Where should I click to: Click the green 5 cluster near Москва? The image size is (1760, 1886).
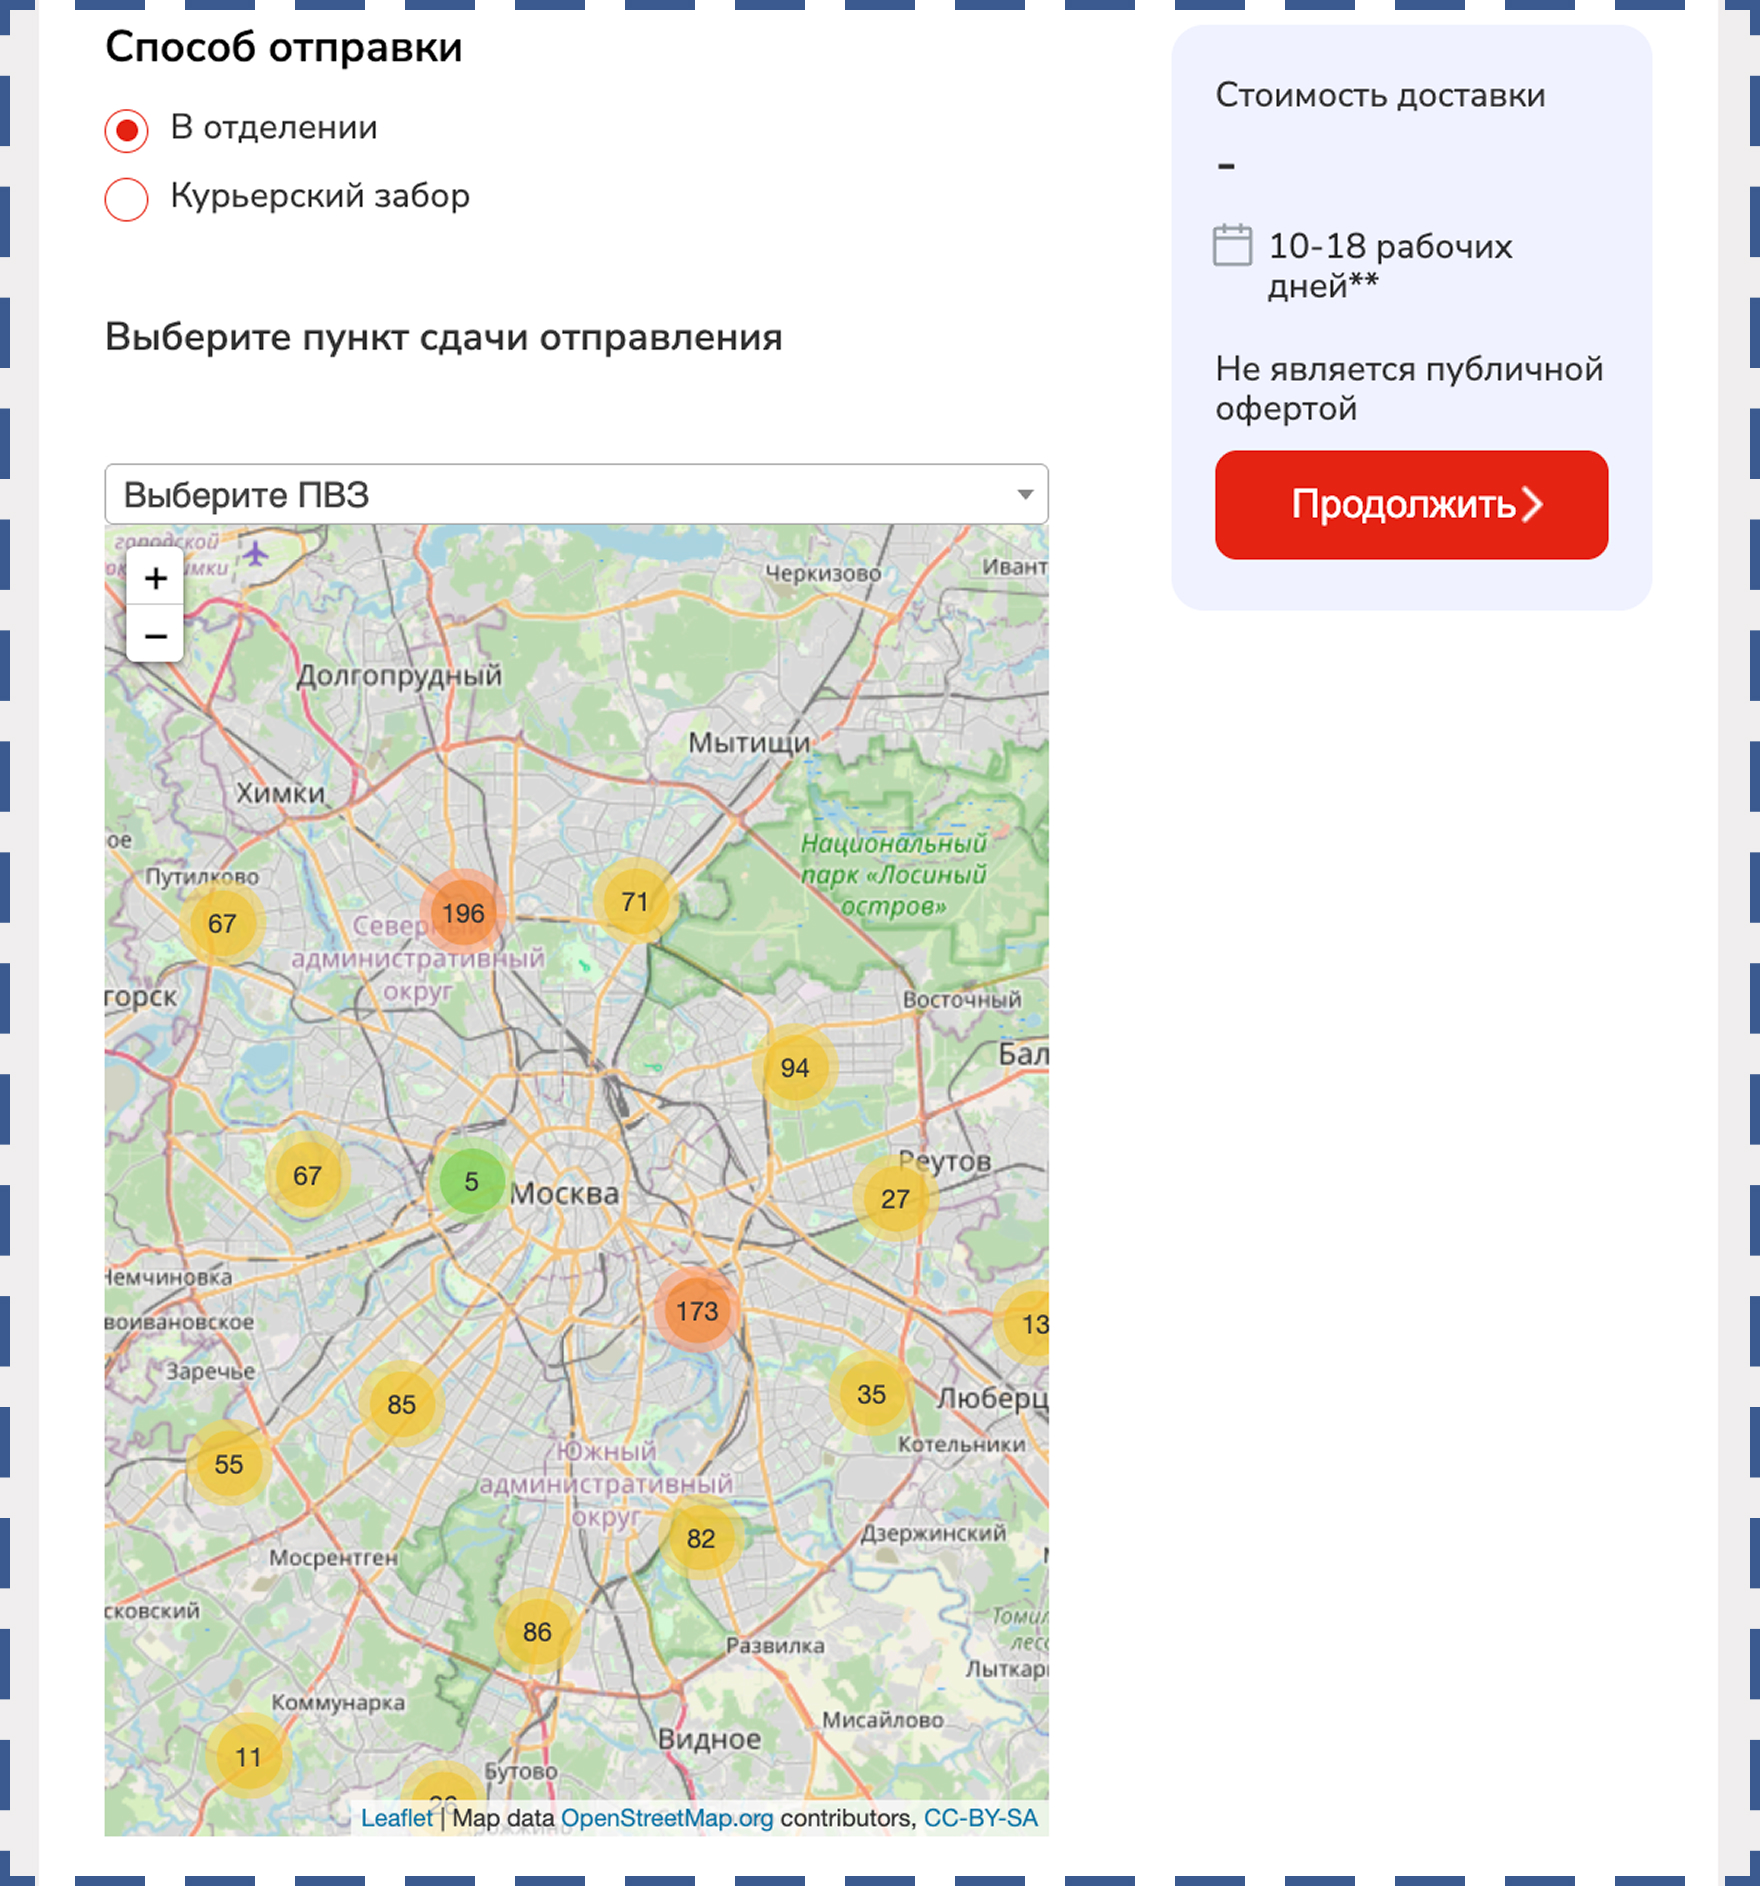pyautogui.click(x=471, y=1182)
